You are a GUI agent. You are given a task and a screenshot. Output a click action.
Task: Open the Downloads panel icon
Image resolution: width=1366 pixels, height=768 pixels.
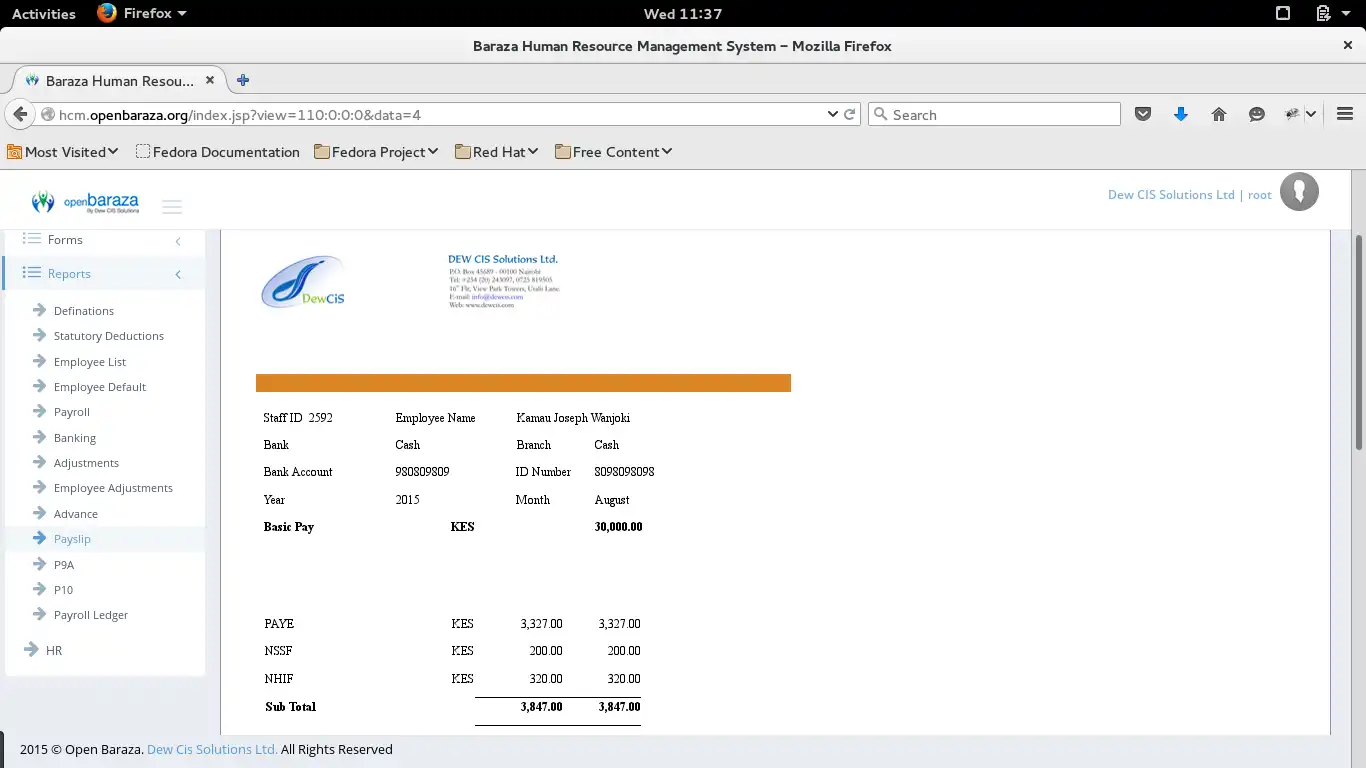(x=1181, y=114)
